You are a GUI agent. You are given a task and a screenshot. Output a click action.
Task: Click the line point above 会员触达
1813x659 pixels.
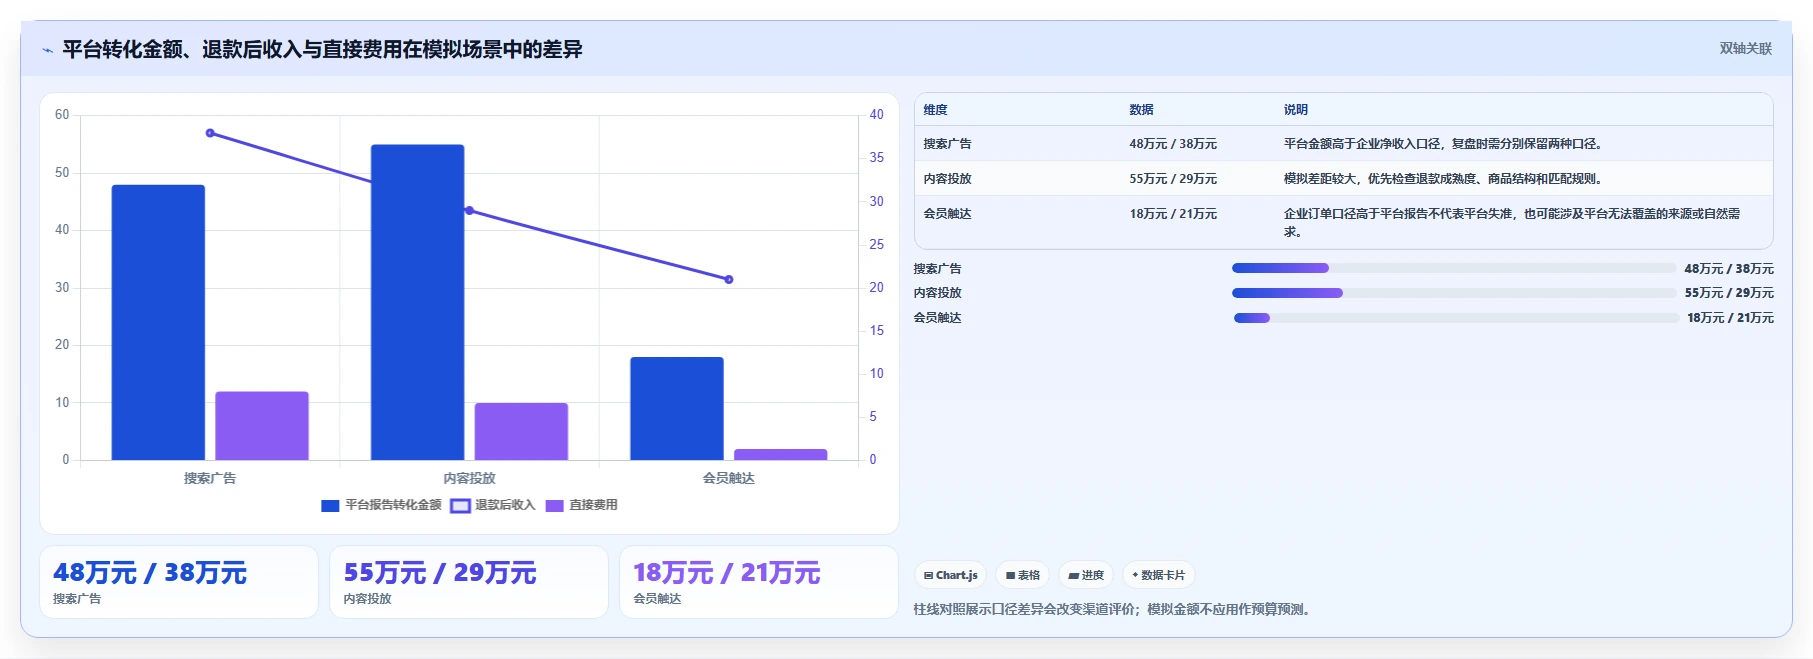click(x=729, y=279)
